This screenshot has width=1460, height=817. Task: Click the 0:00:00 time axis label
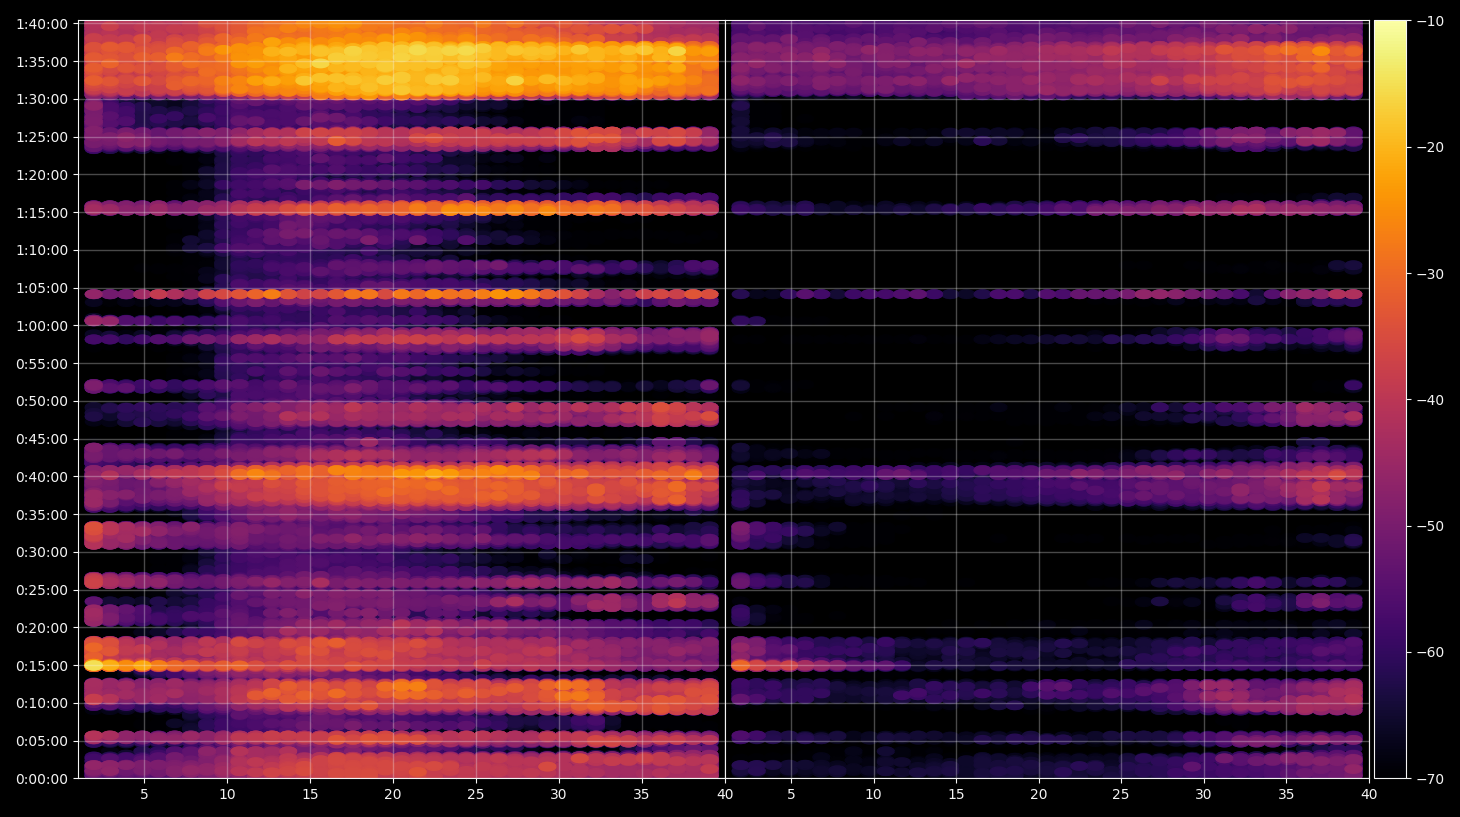pos(42,779)
